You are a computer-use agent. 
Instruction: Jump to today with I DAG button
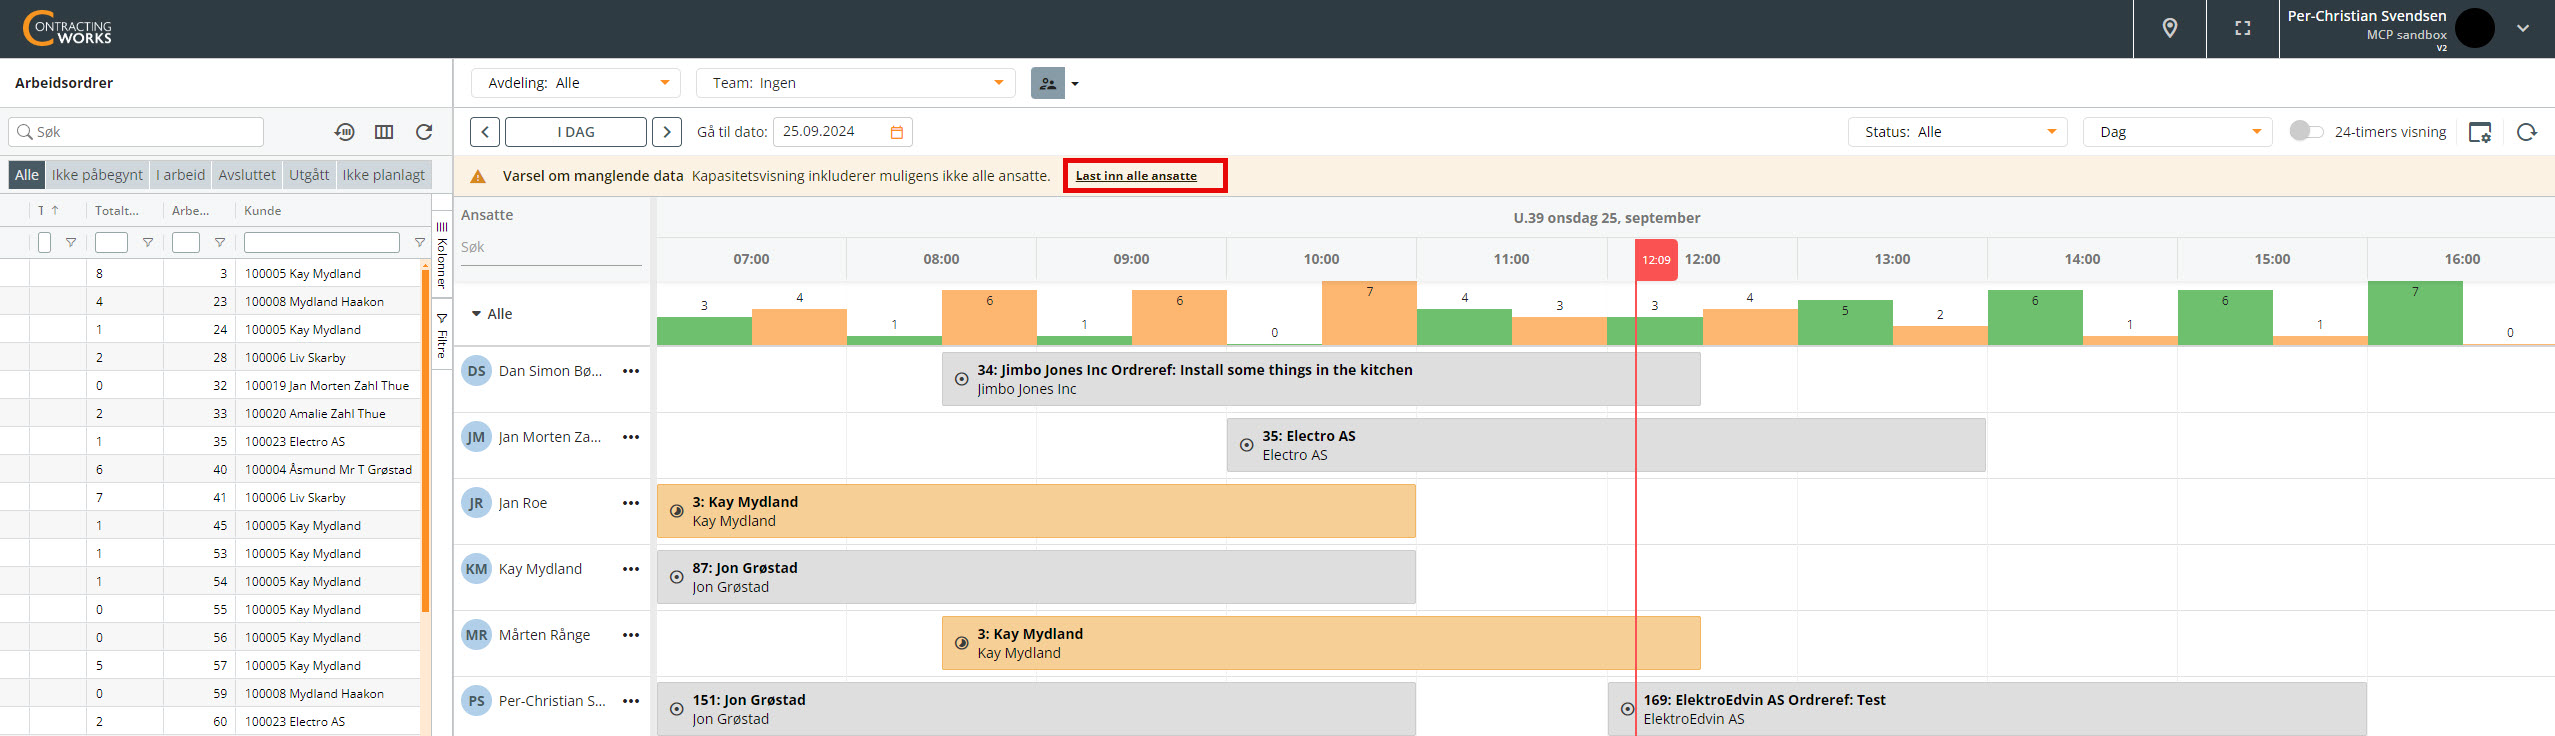pos(576,132)
